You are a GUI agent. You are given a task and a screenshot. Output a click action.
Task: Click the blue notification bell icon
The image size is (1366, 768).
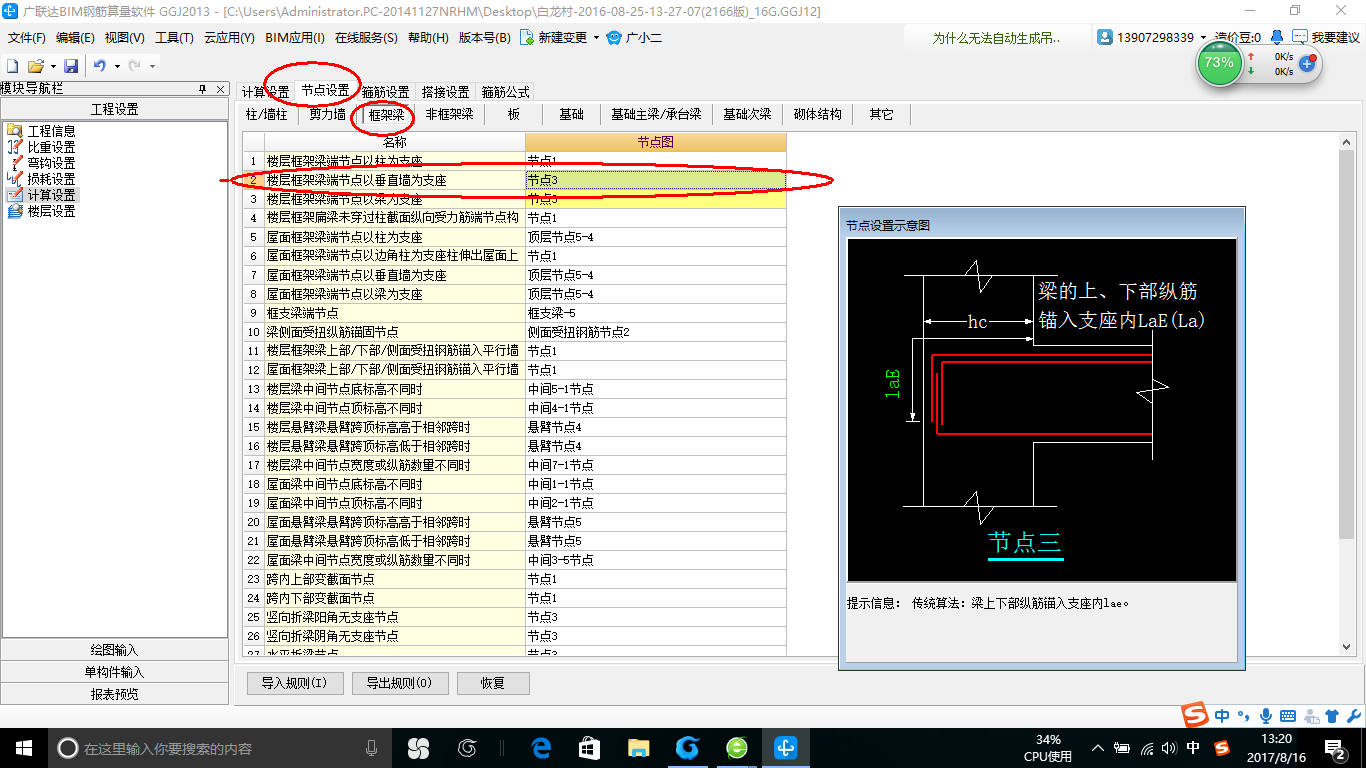pyautogui.click(x=1277, y=37)
